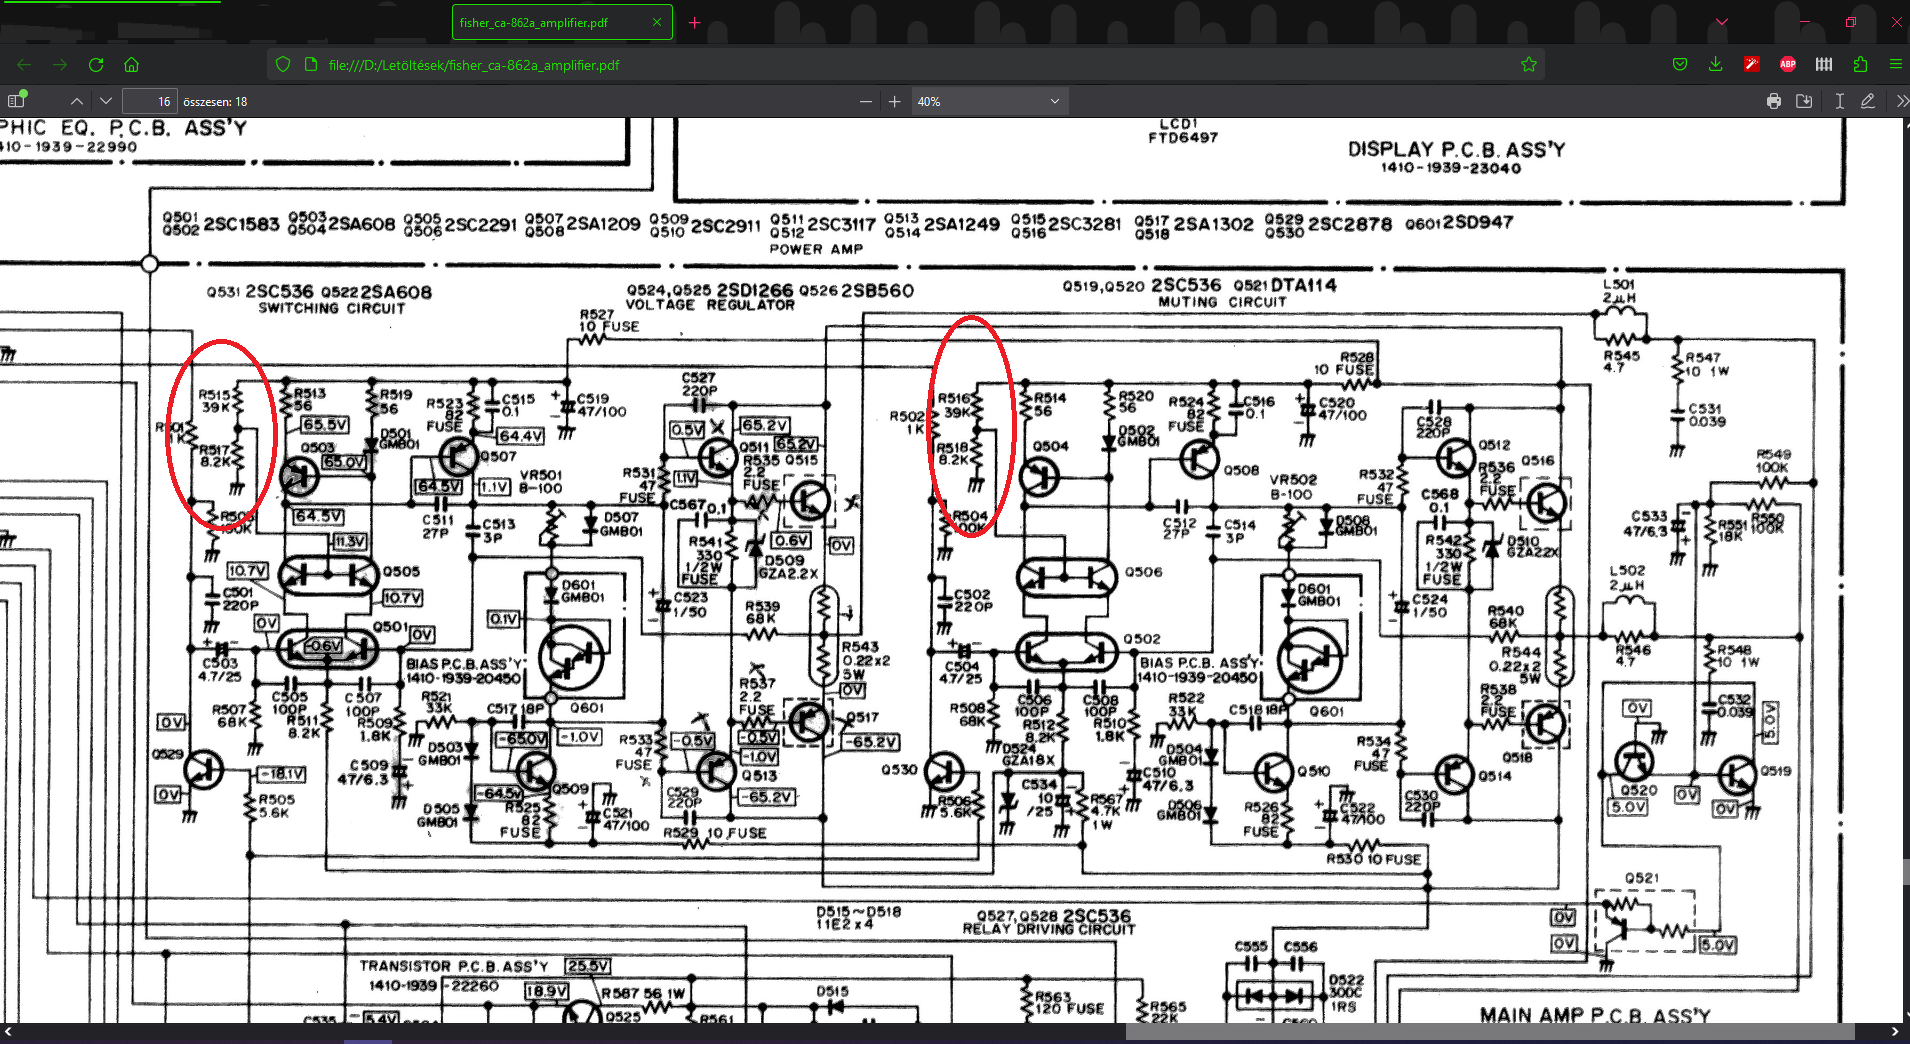The width and height of the screenshot is (1910, 1044).
Task: Open Firefox downloads panel
Action: [x=1716, y=64]
